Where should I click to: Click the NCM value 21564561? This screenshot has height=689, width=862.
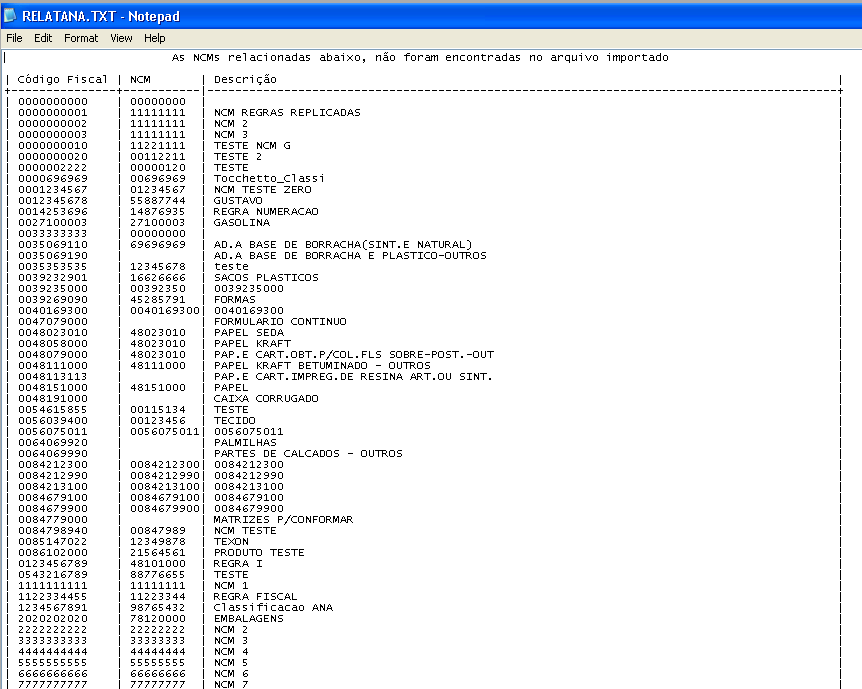tap(158, 552)
